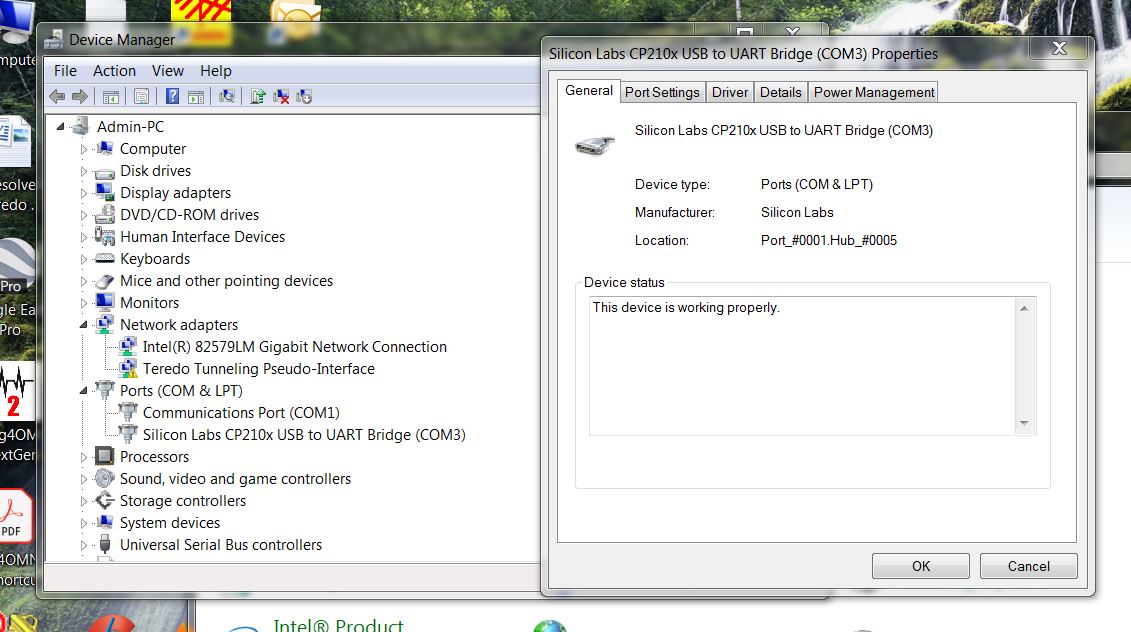Click the Network adapters category icon
This screenshot has height=632, width=1131.
click(105, 324)
